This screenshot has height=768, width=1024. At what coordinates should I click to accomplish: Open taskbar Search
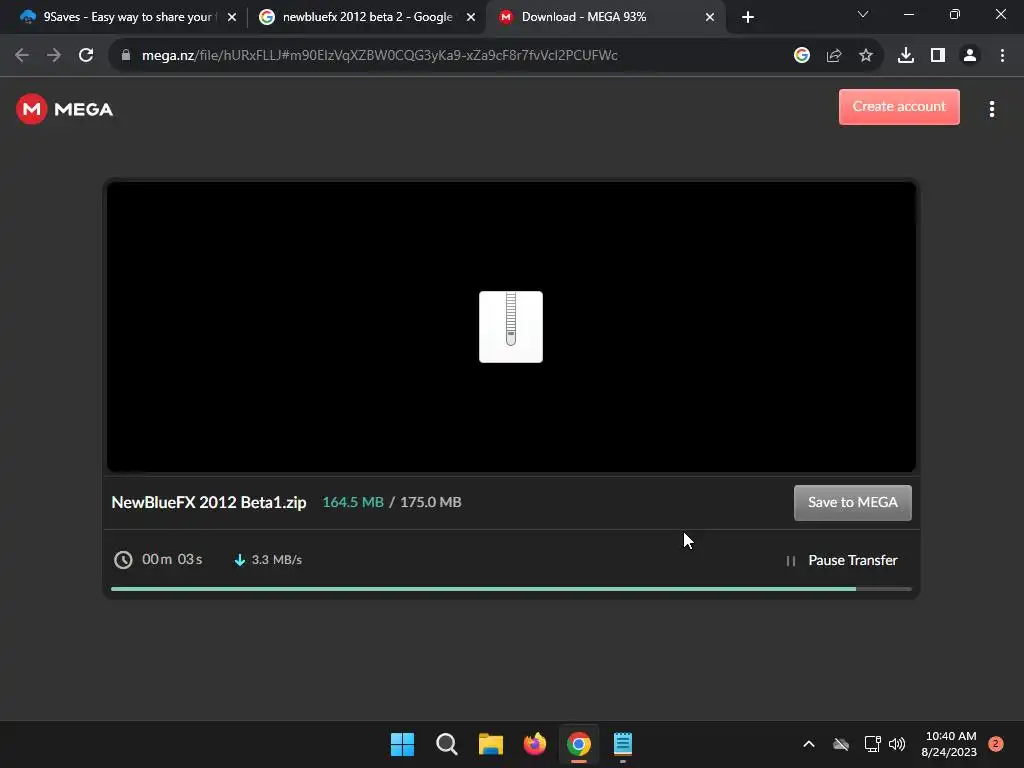[x=447, y=744]
